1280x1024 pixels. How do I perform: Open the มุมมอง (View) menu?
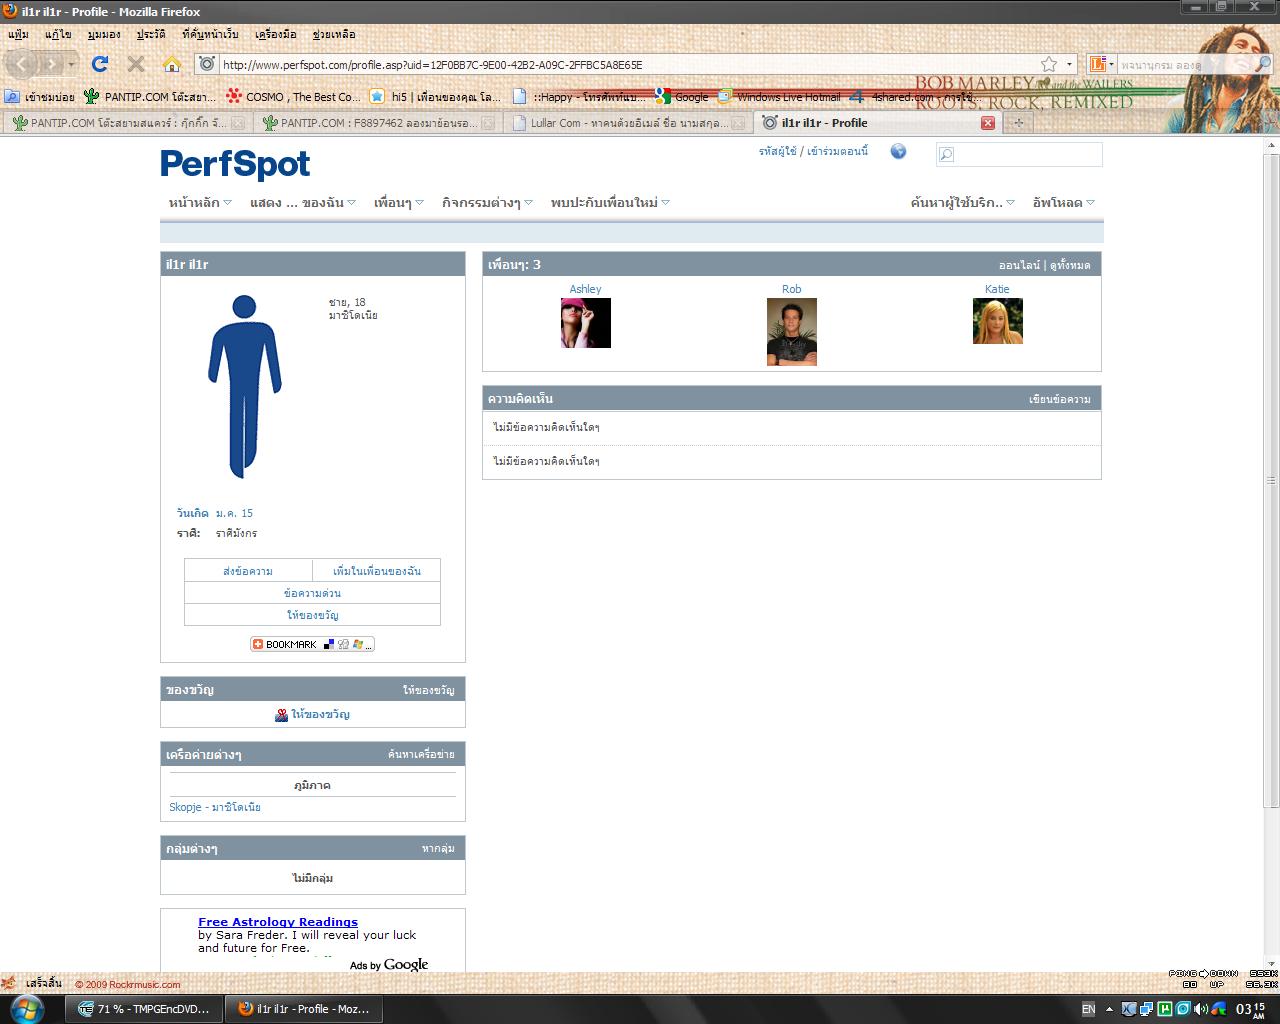(104, 34)
